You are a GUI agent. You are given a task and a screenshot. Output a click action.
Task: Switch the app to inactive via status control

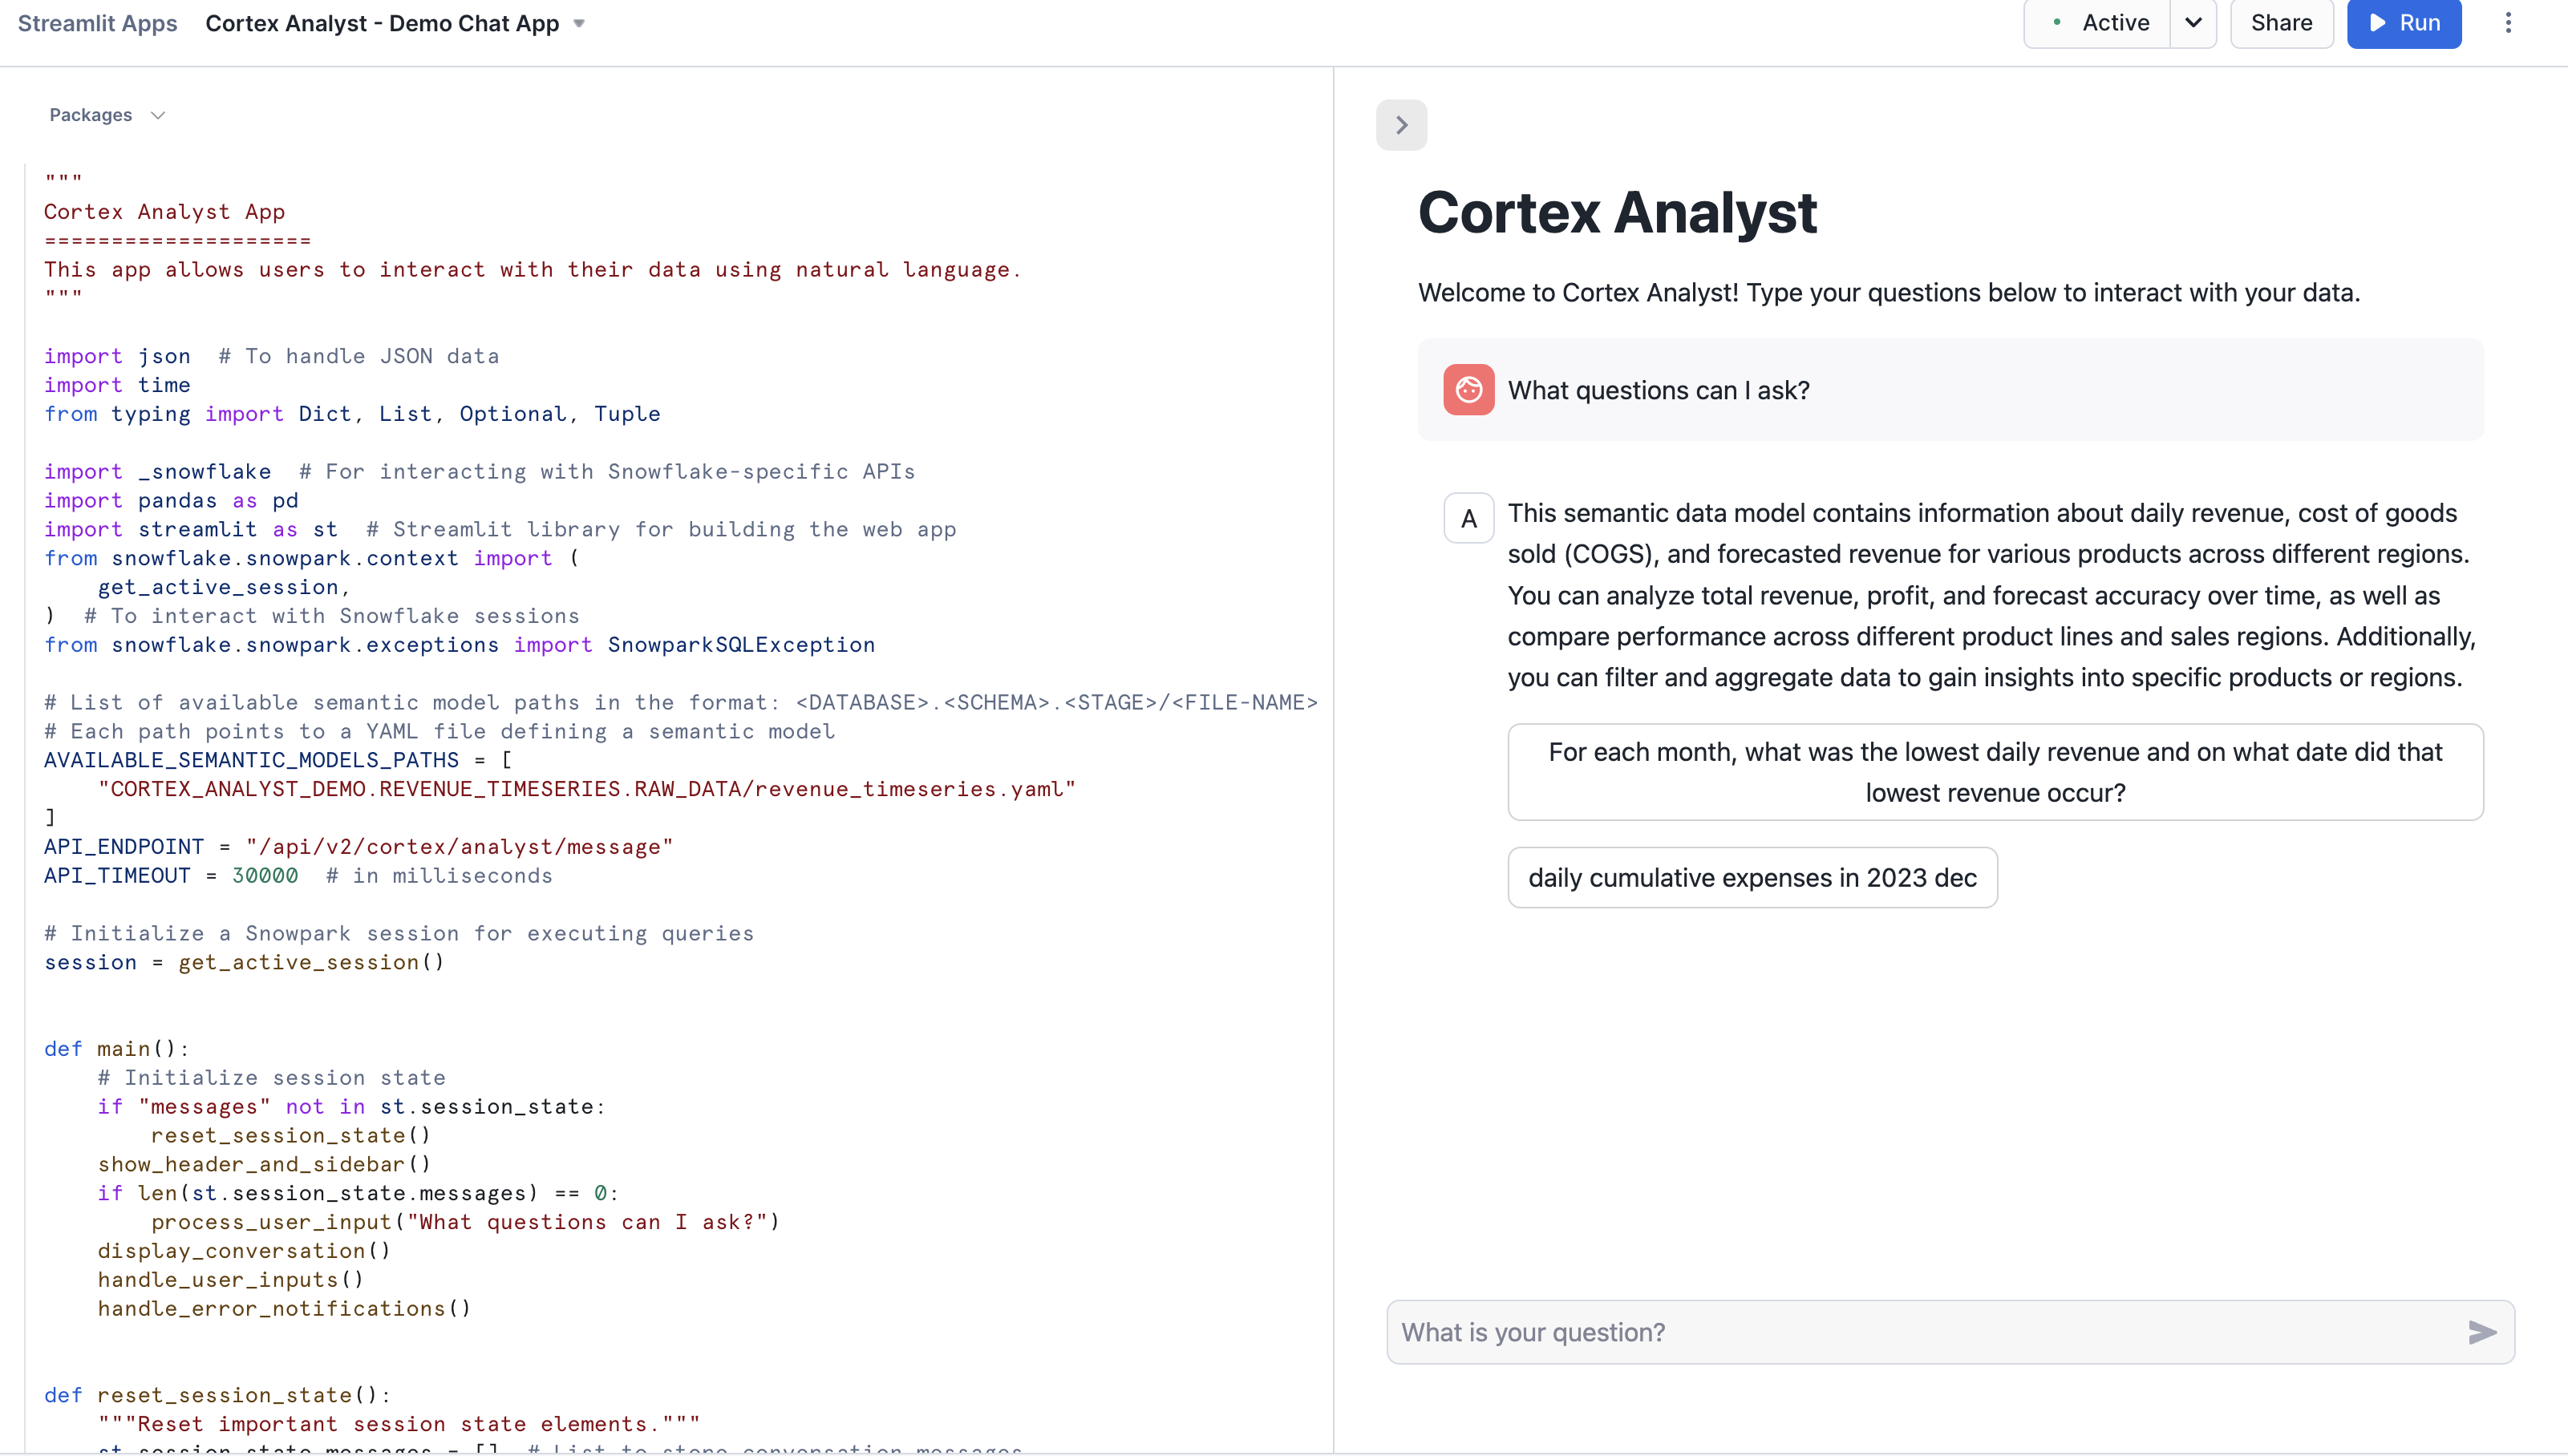2194,23
